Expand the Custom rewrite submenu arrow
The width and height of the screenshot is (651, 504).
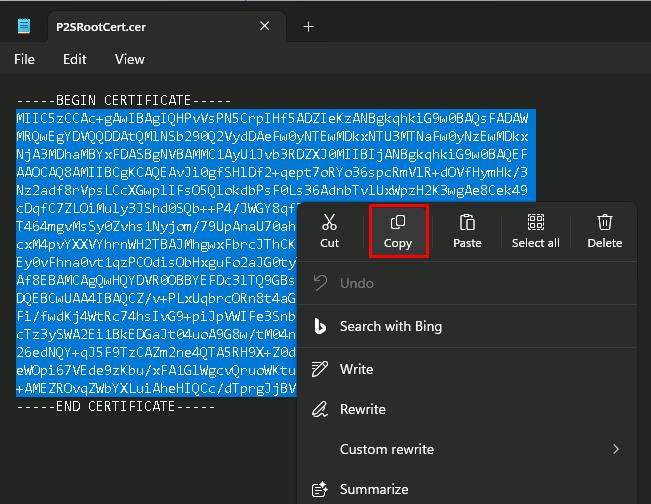pyautogui.click(x=616, y=449)
